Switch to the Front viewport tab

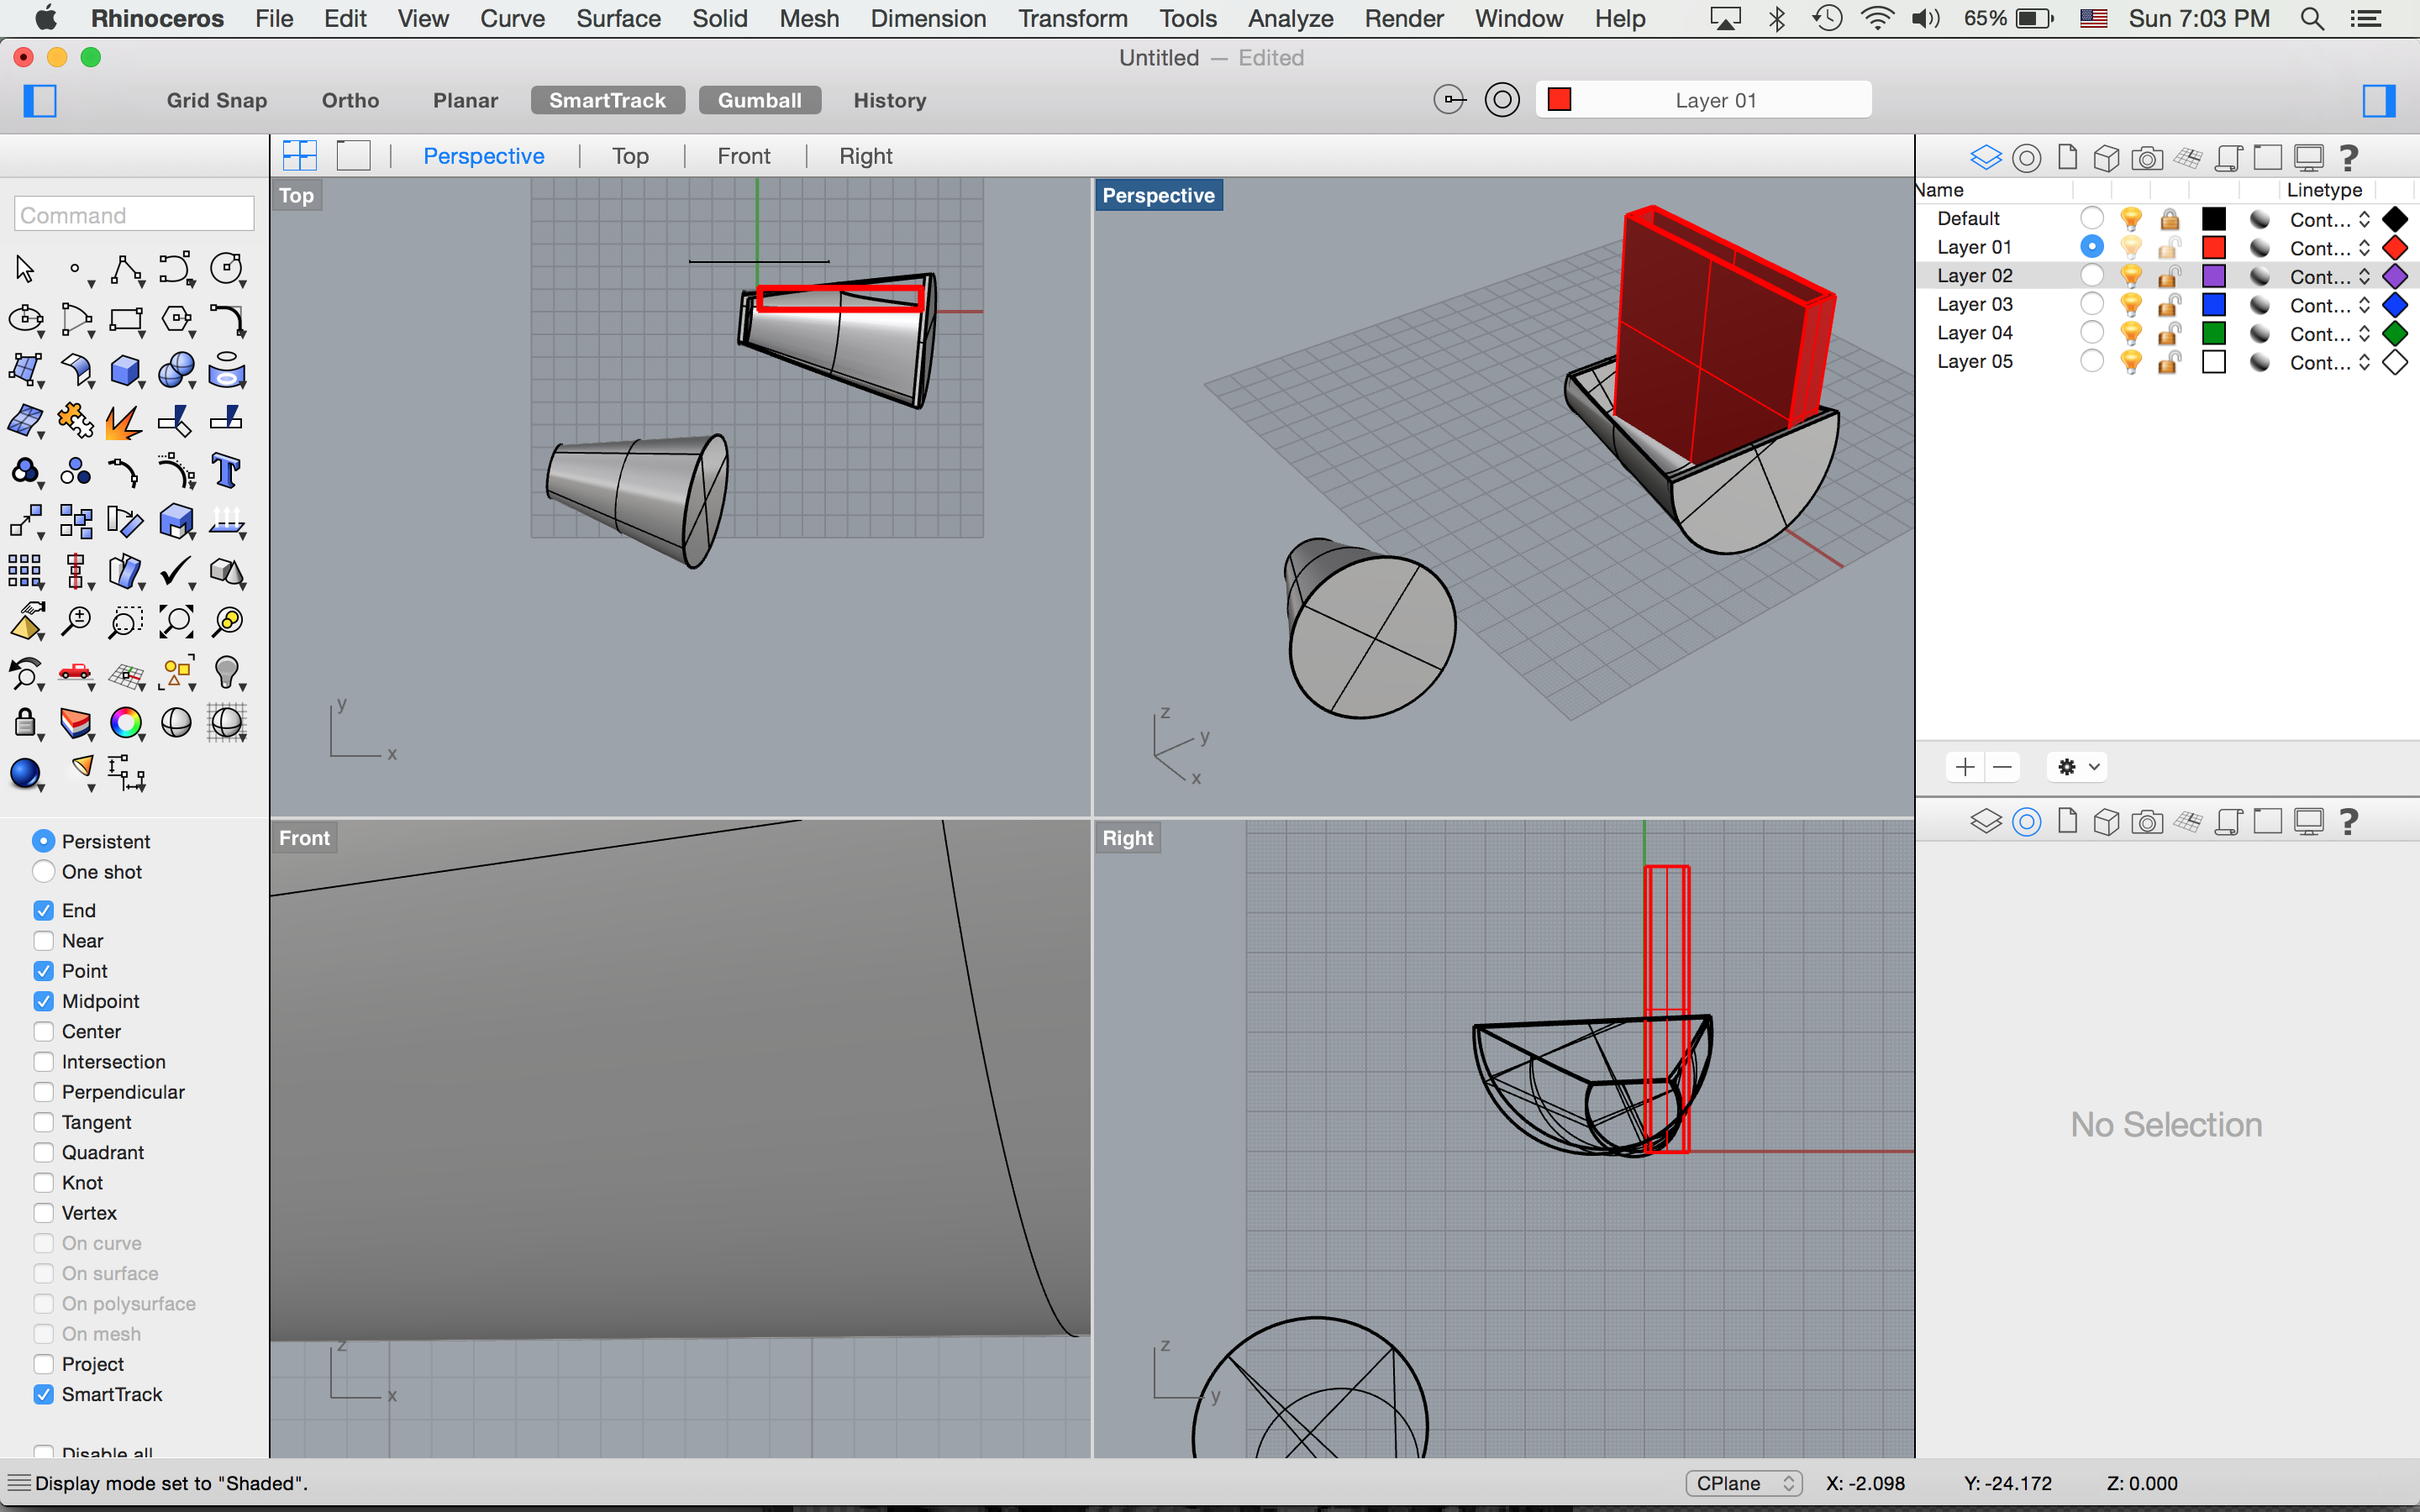pos(744,156)
